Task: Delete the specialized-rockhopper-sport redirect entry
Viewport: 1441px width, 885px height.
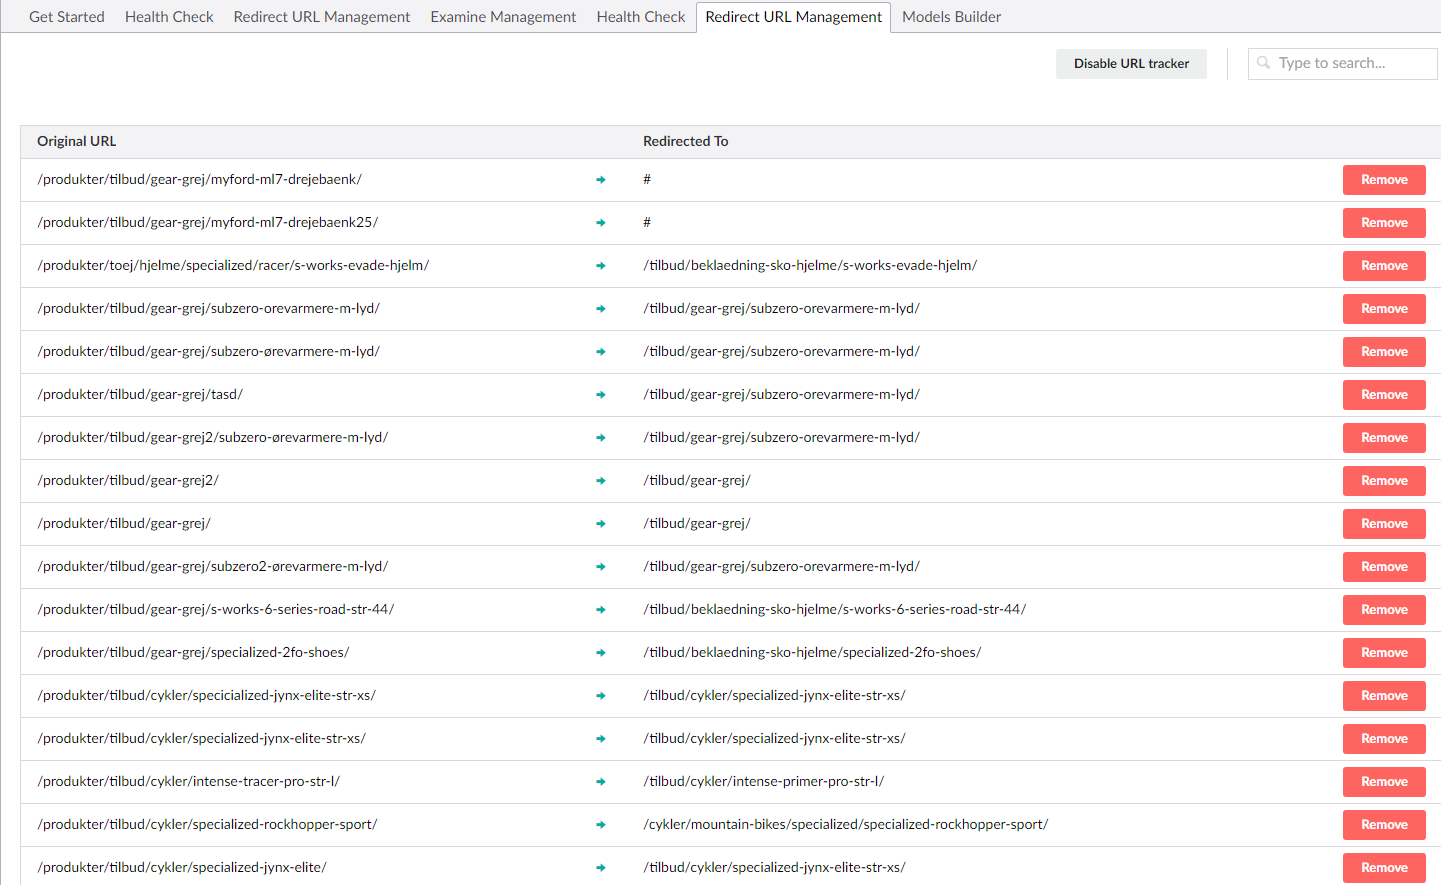Action: 1383,825
